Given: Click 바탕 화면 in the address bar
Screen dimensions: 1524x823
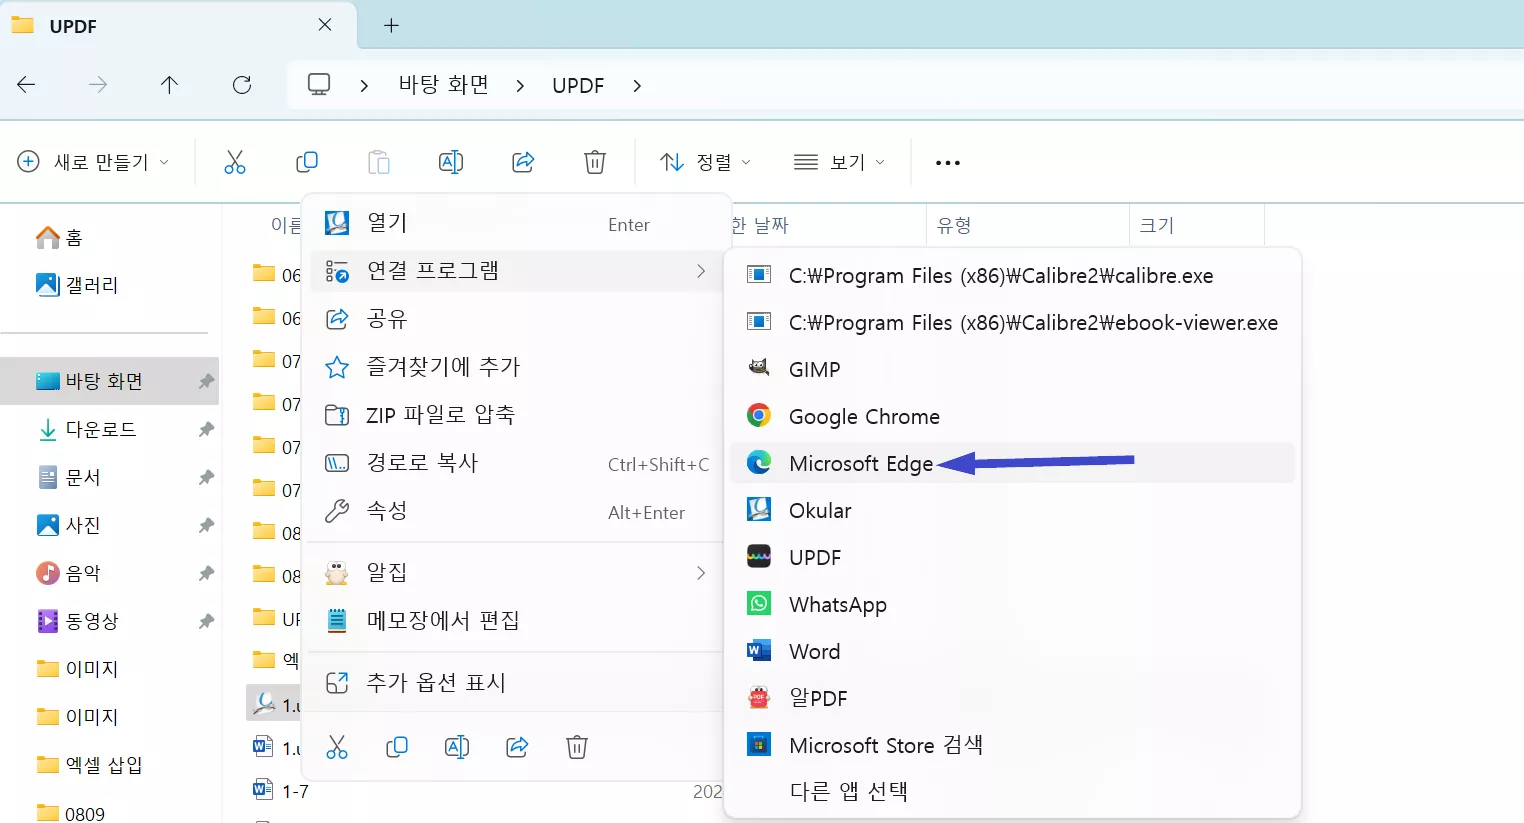Looking at the screenshot, I should point(443,85).
